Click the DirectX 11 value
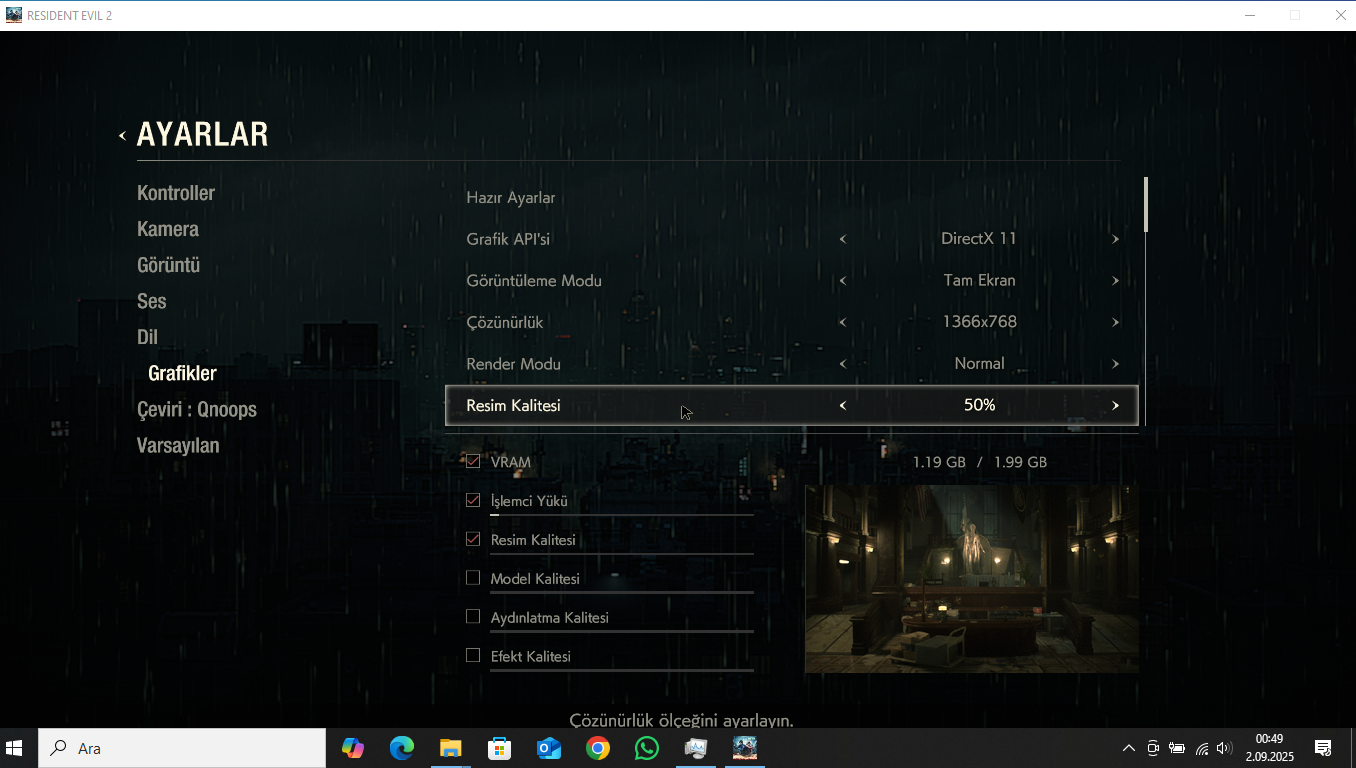Screen dimensions: 1356x768 pyautogui.click(x=979, y=239)
